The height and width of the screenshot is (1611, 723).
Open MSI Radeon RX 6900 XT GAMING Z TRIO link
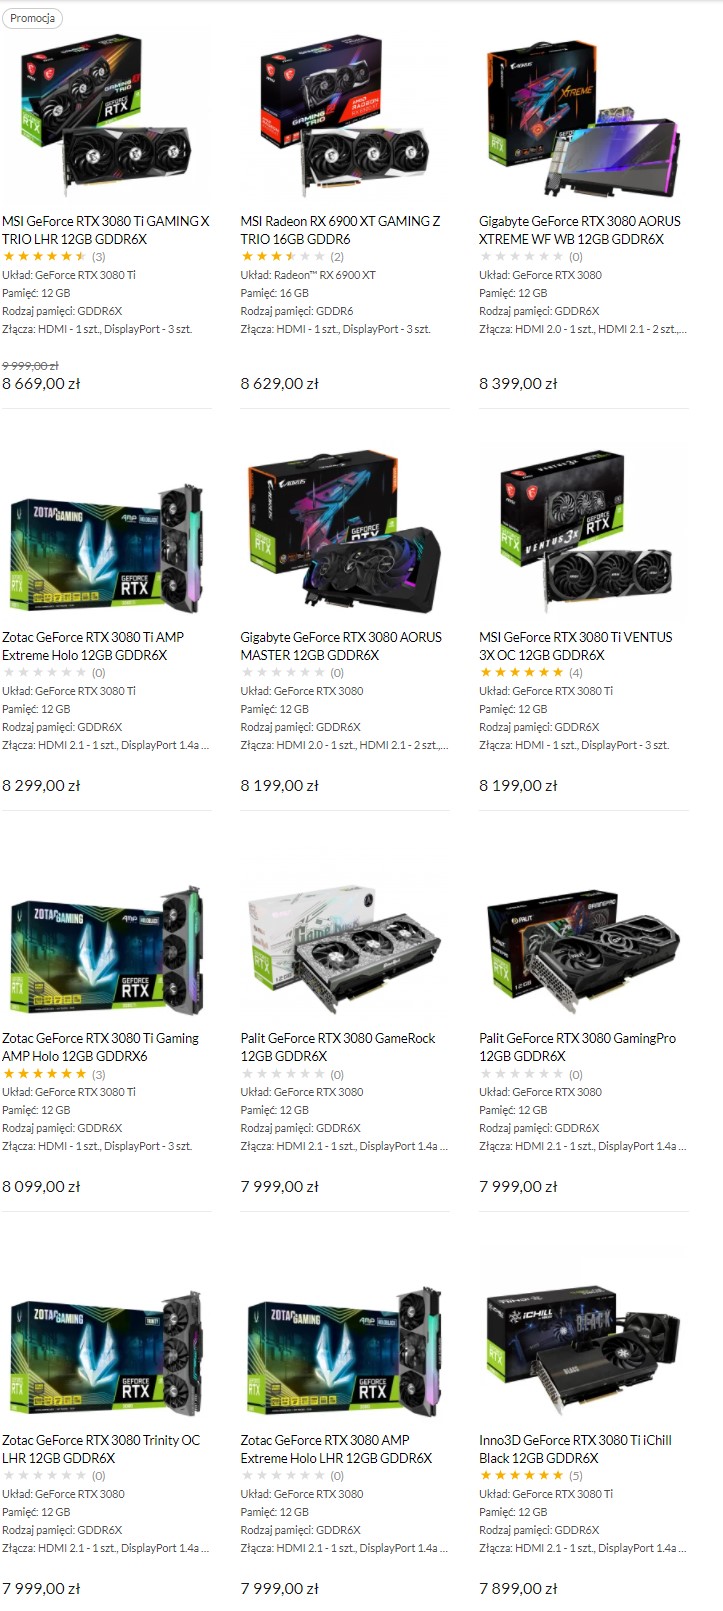[340, 230]
